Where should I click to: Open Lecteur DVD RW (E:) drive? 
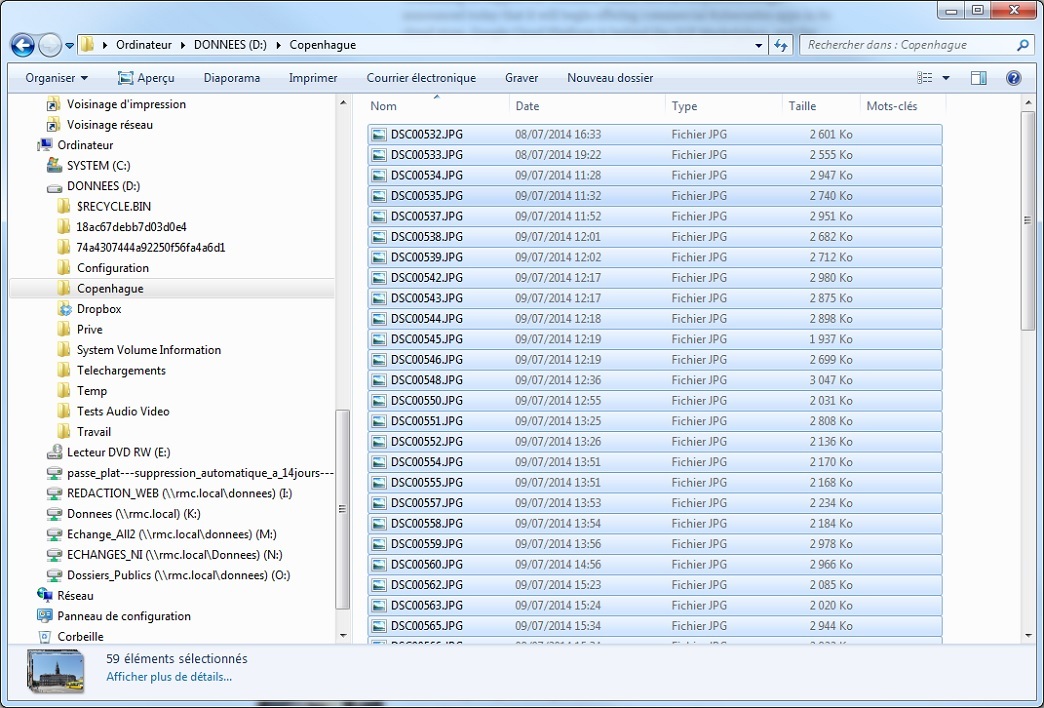tap(118, 452)
